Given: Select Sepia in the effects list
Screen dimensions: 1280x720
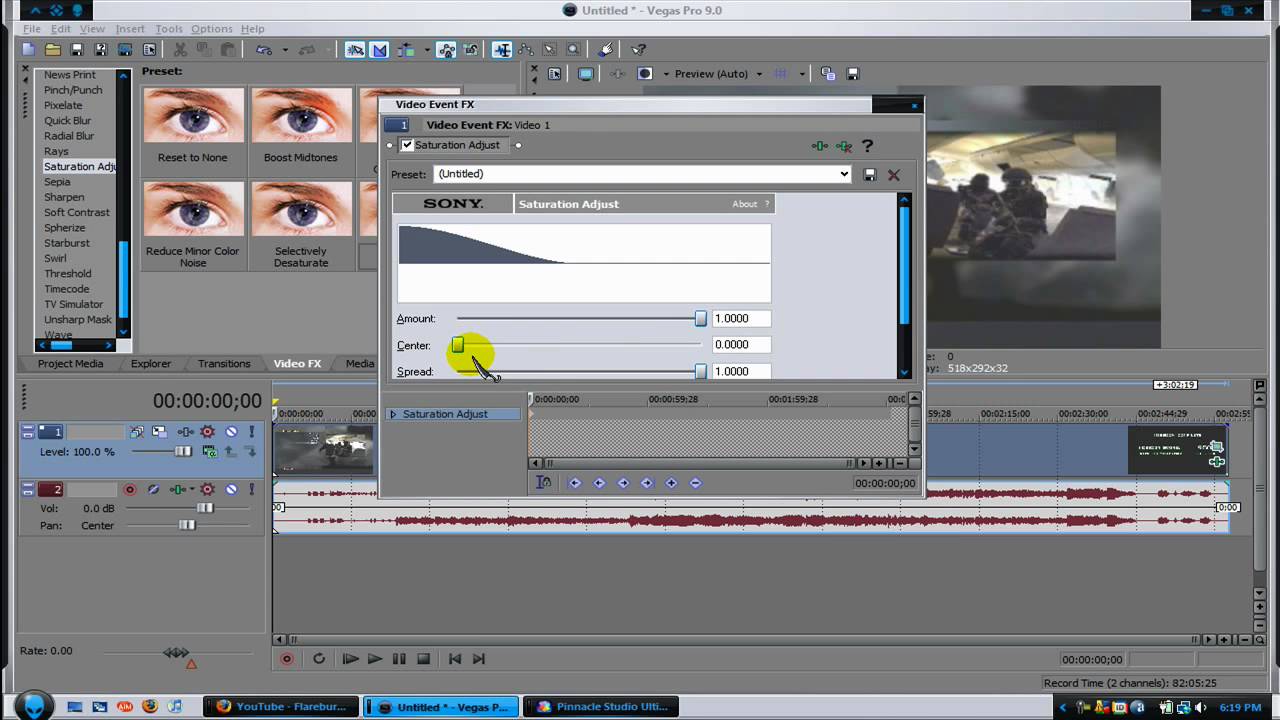Looking at the screenshot, I should [57, 182].
